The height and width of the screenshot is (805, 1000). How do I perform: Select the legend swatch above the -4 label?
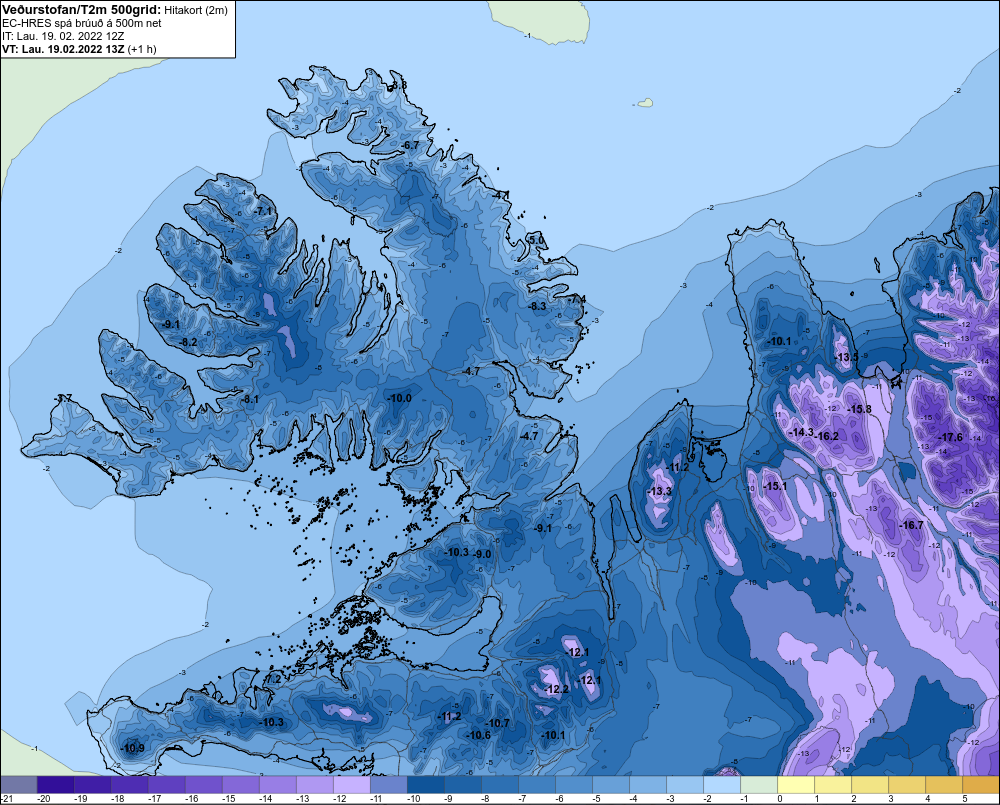click(x=647, y=785)
